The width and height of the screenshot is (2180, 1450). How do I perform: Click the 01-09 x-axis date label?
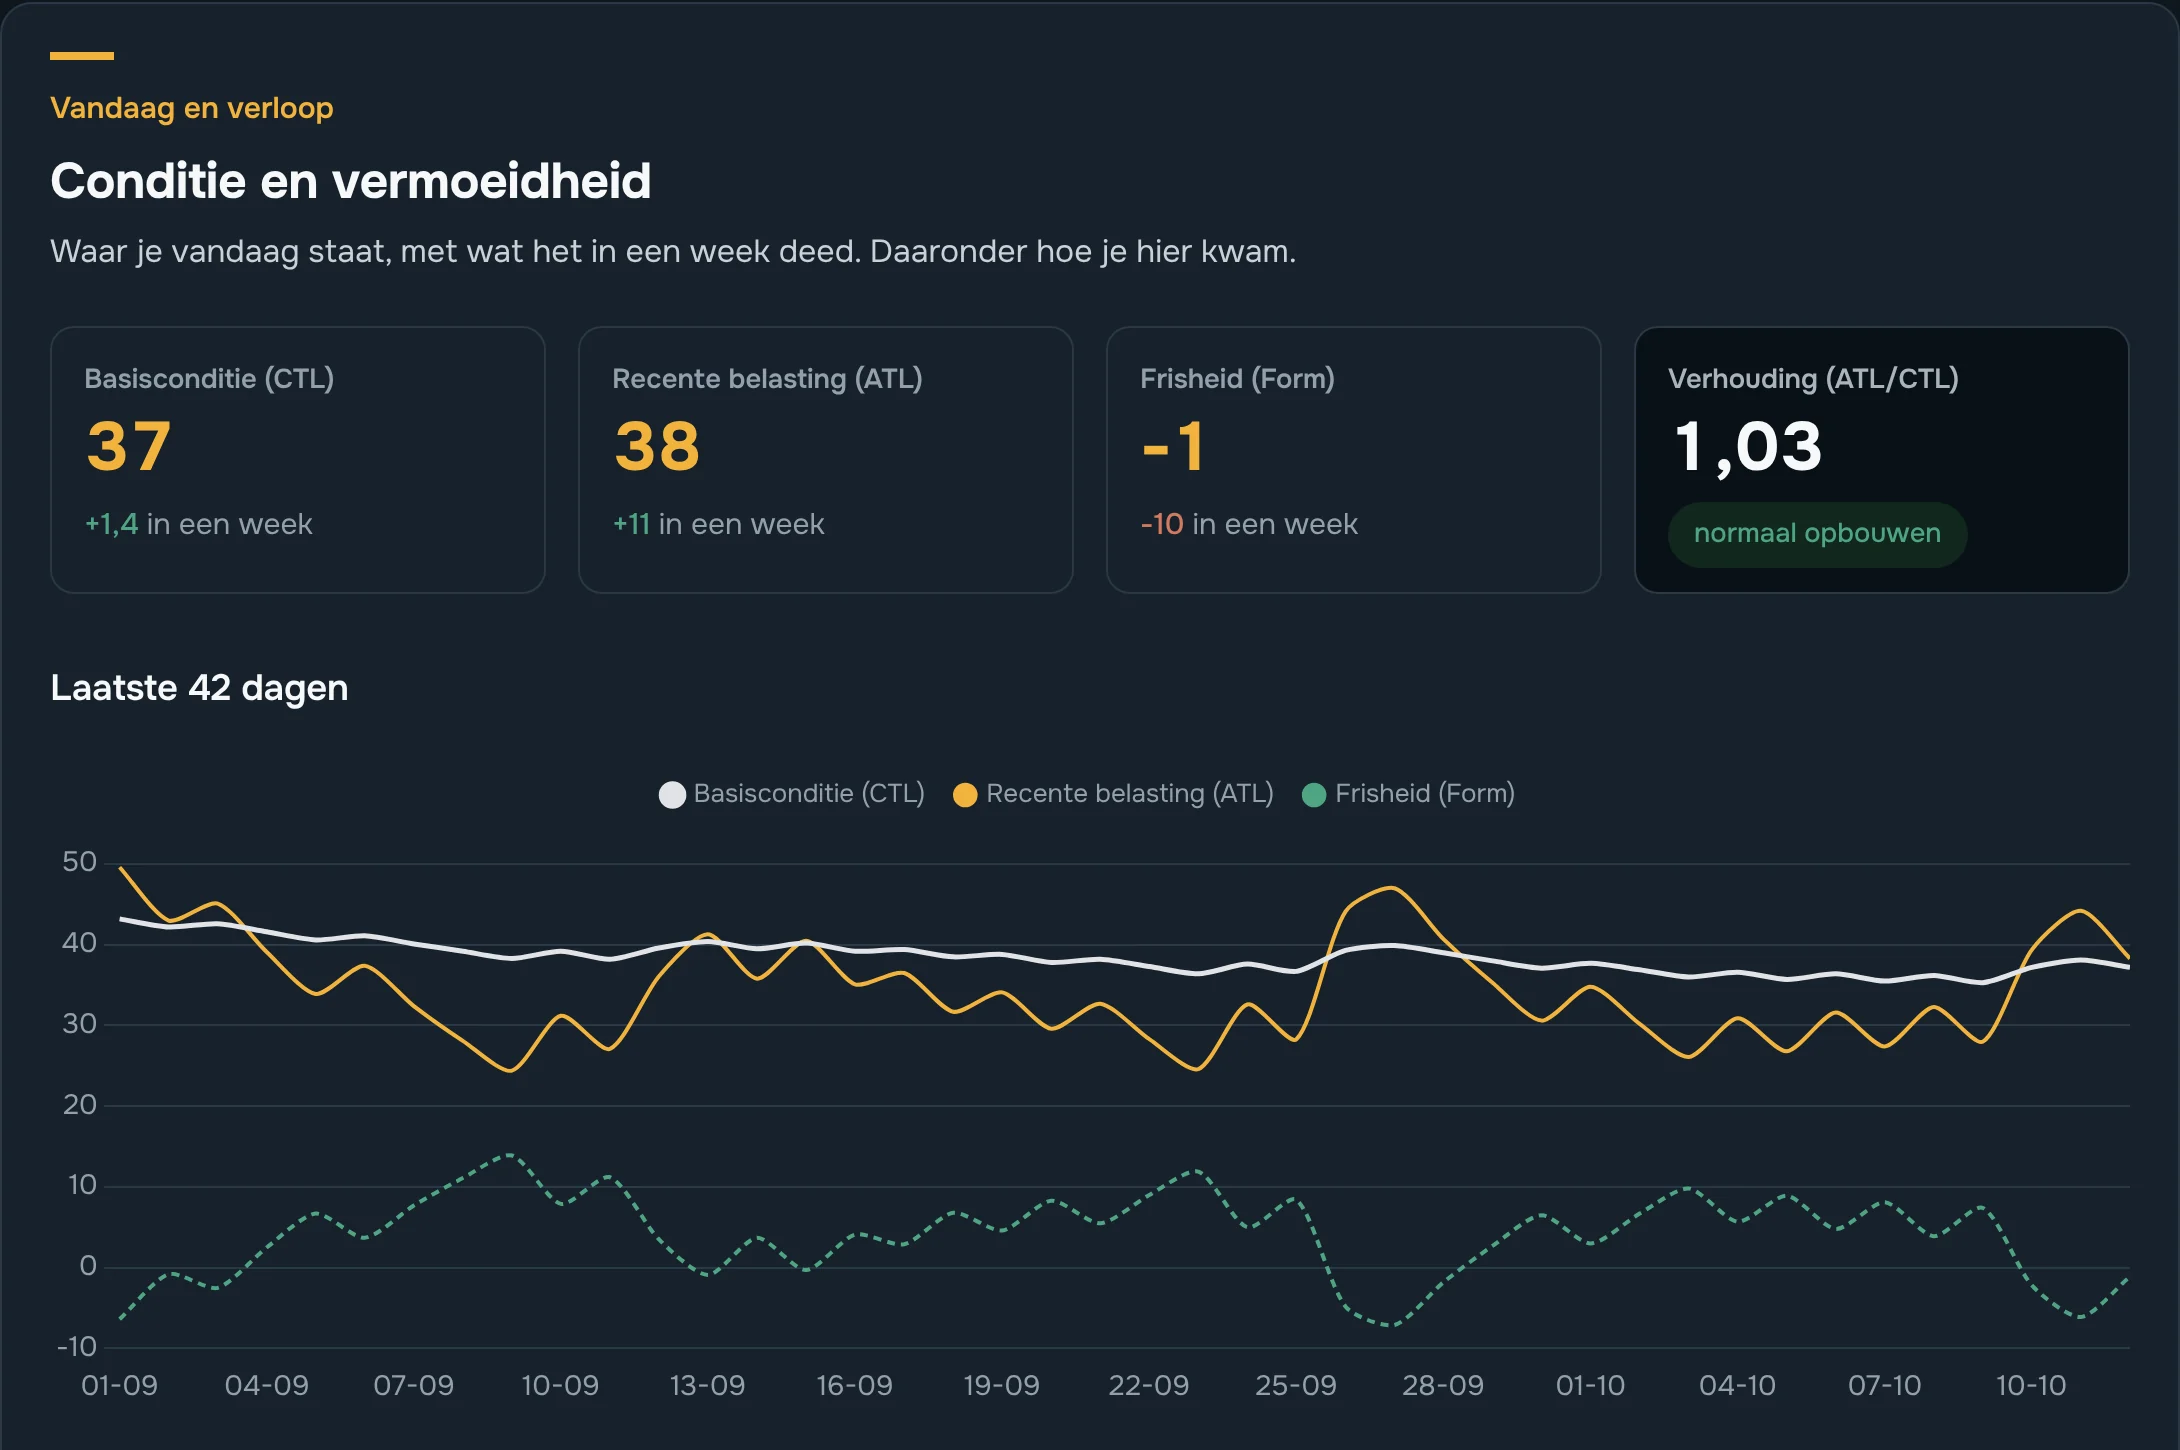pos(120,1386)
